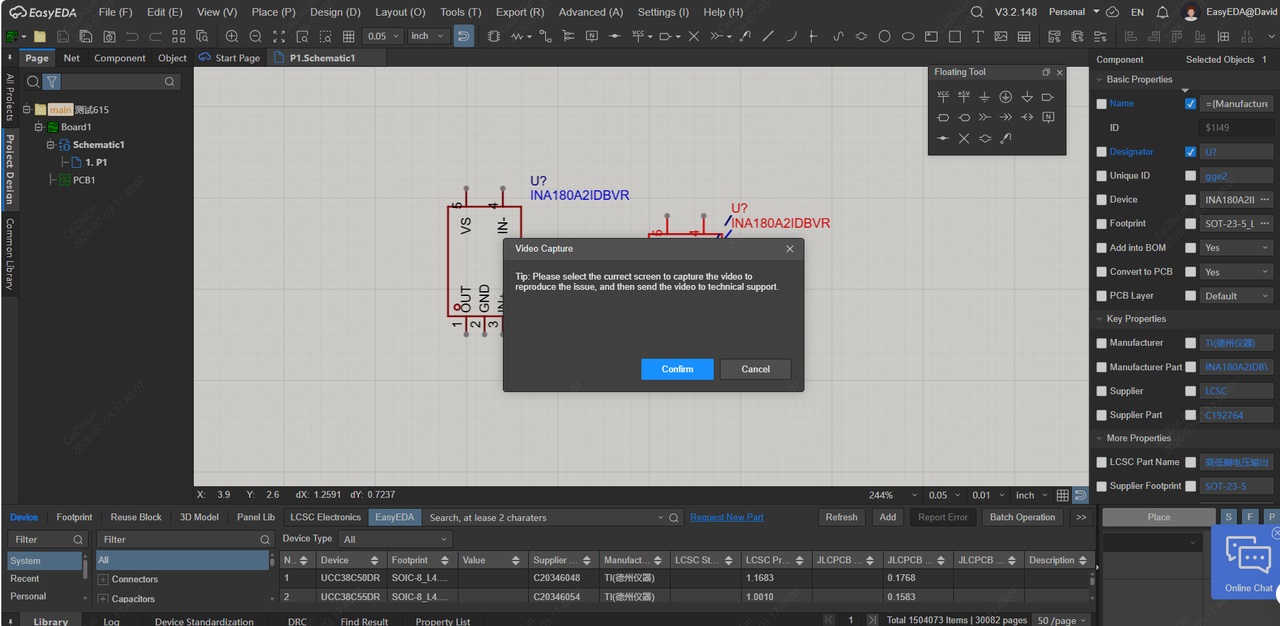Click the place component chip icon
Screen dimensions: 1280x626
(x=494, y=36)
